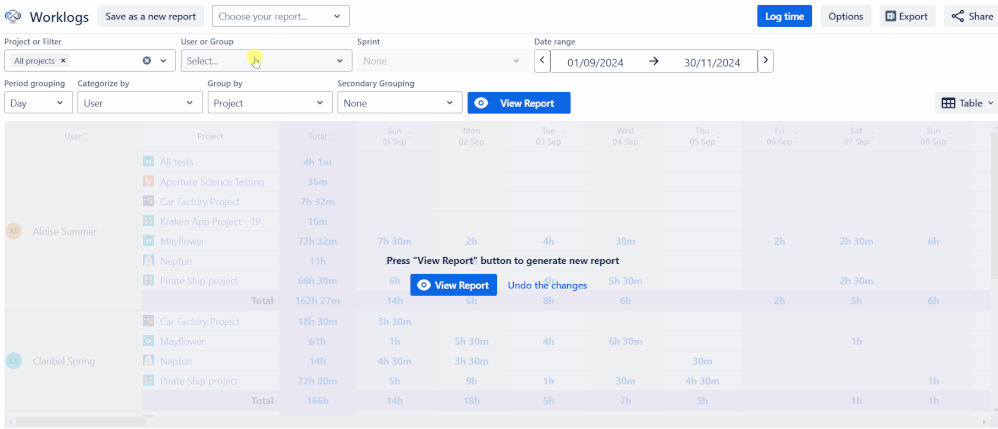This screenshot has height=429, width=998.
Task: Click the Fri 06 Sep column header
Action: pyautogui.click(x=779, y=136)
